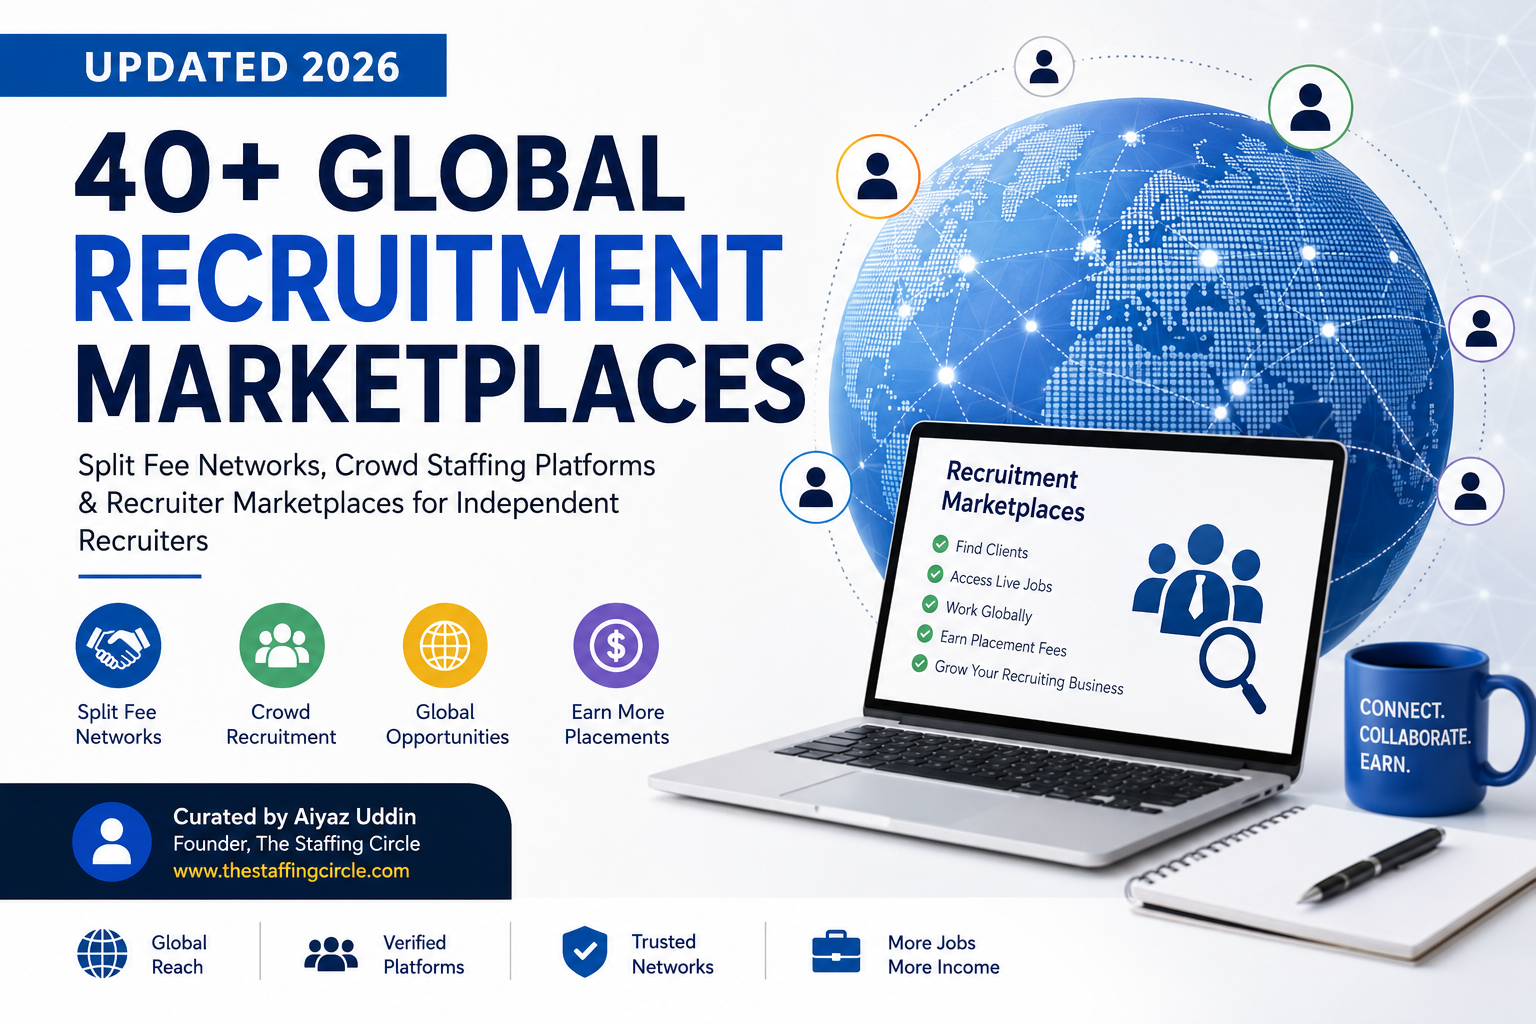1536x1024 pixels.
Task: Click the "Trusted Networks" footer label
Action: pyautogui.click(x=673, y=955)
